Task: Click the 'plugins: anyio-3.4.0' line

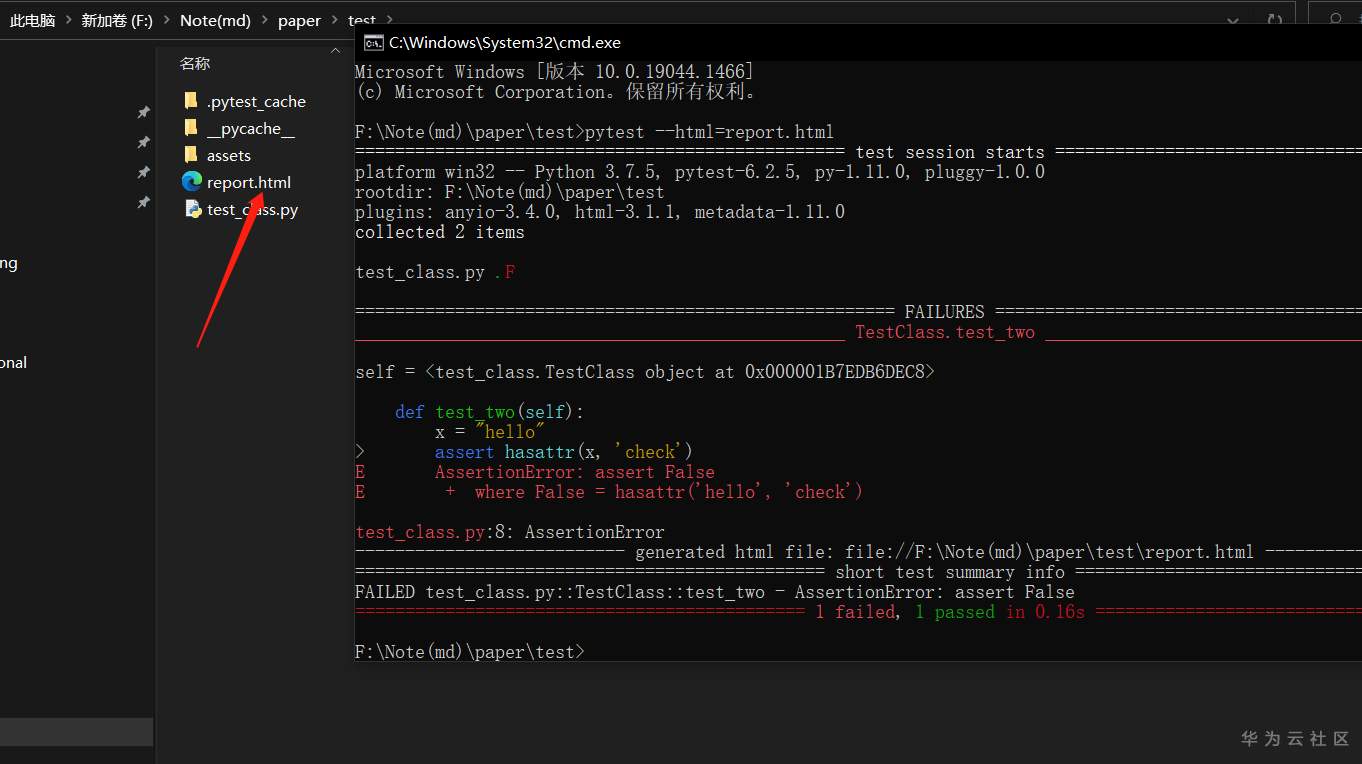Action: point(600,212)
